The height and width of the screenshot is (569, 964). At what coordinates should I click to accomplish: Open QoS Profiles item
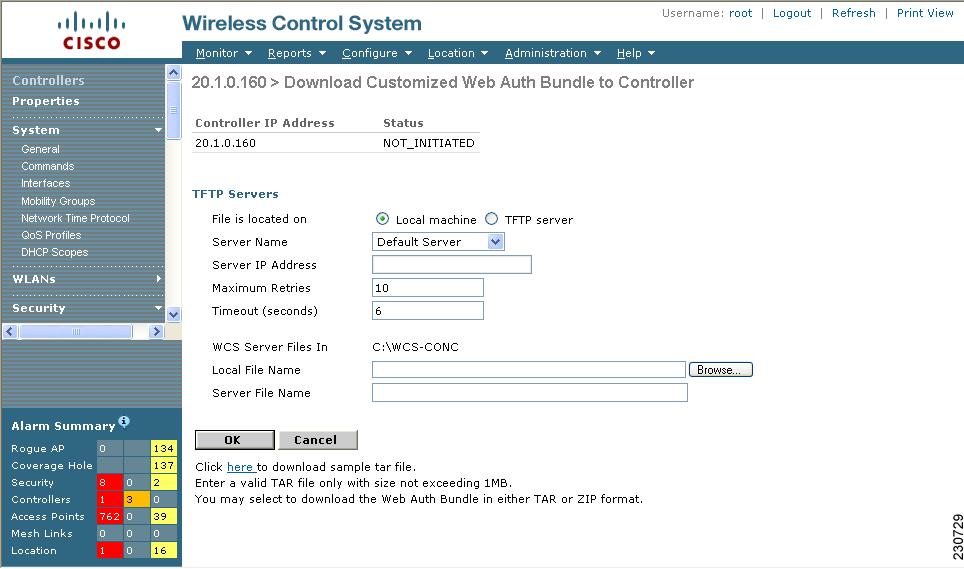[x=51, y=235]
